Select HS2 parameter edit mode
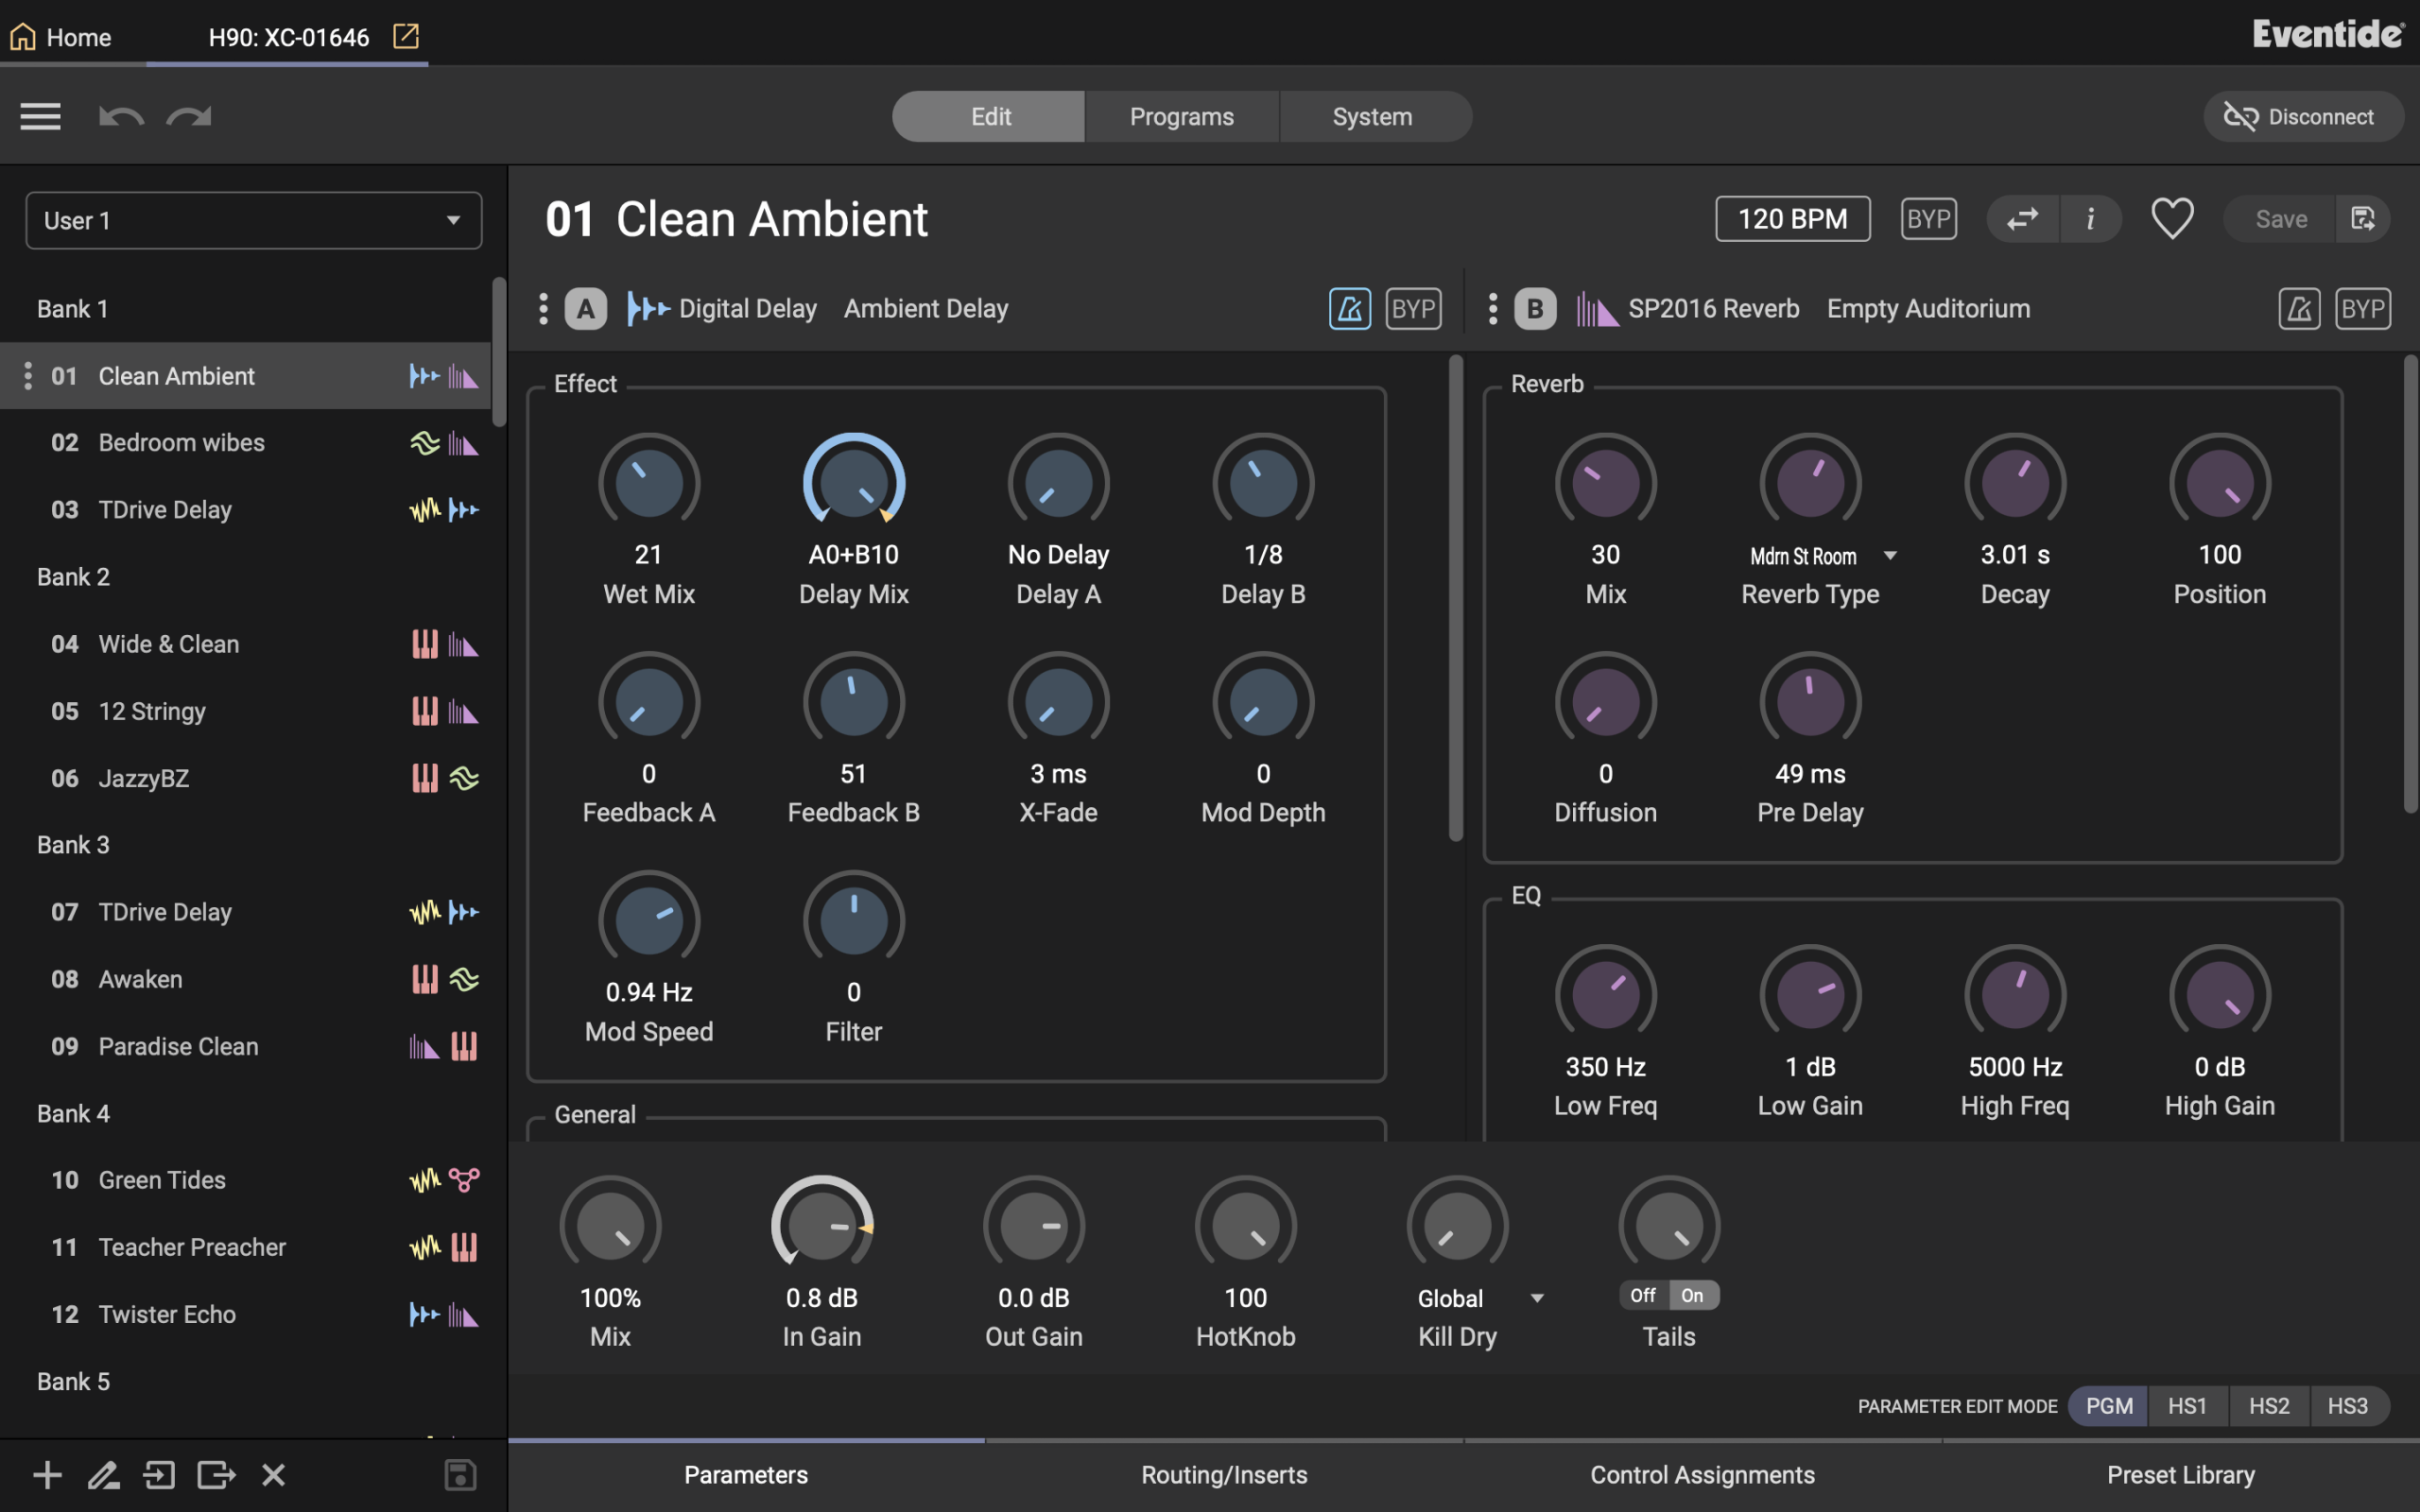The height and width of the screenshot is (1512, 2420). [x=2269, y=1406]
